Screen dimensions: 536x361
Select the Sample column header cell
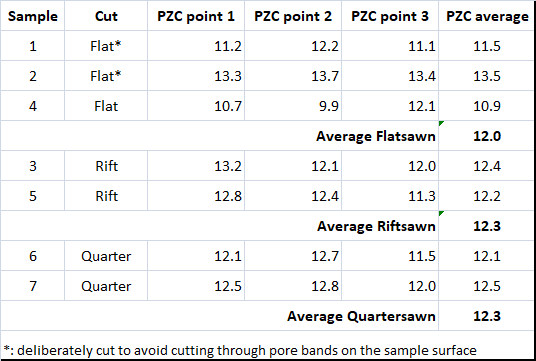pos(32,16)
